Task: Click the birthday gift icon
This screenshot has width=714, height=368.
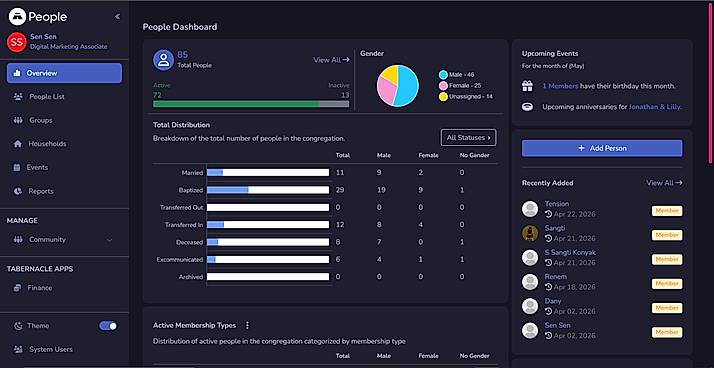Action: point(527,86)
